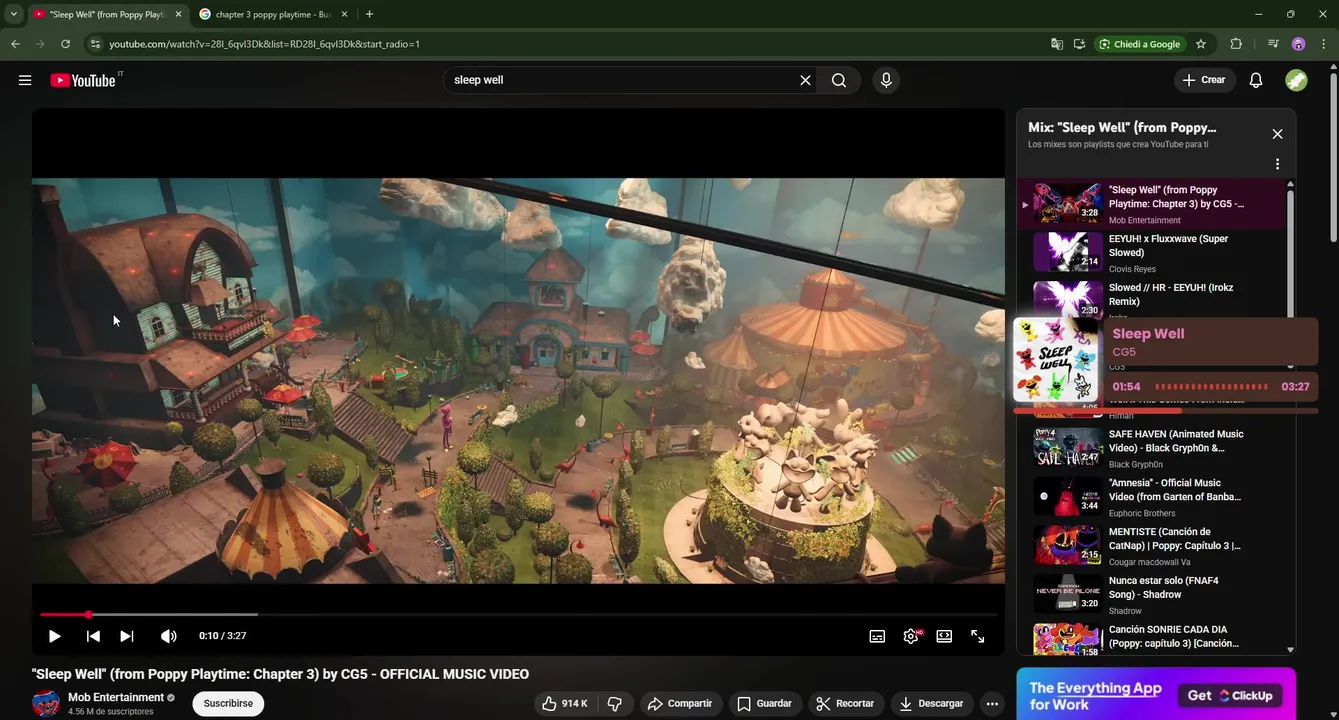Seek on the video progress bar

pos(518,614)
